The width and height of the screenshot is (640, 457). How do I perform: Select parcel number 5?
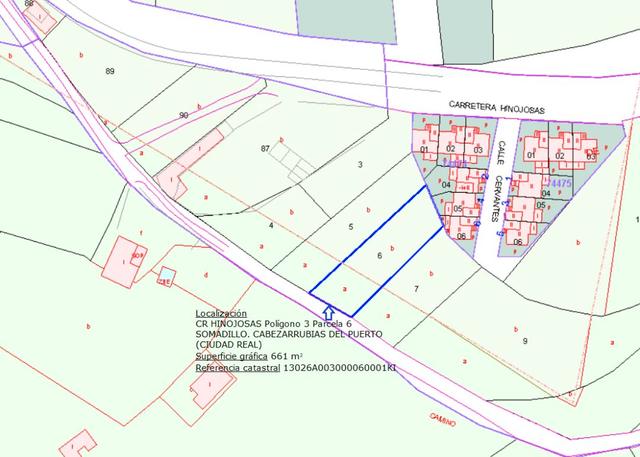(x=350, y=227)
